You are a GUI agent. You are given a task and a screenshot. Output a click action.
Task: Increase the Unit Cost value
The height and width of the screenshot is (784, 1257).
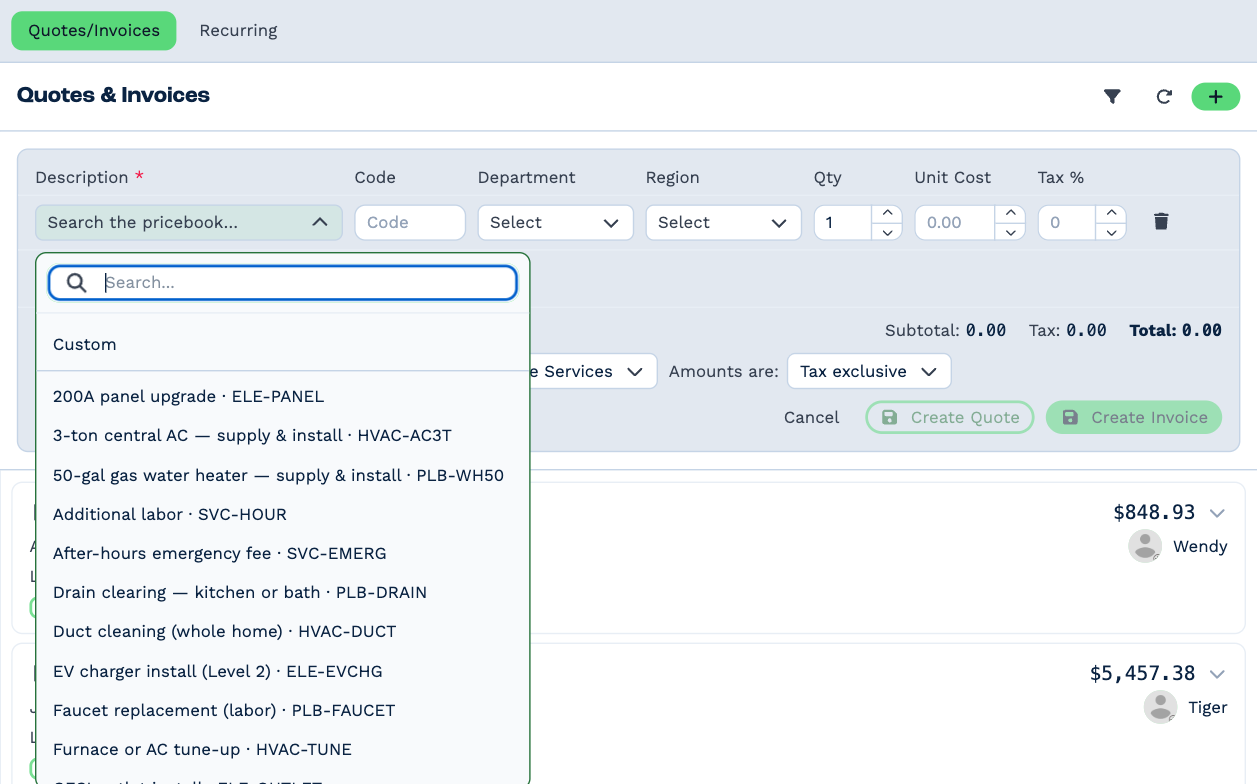pyautogui.click(x=1011, y=213)
